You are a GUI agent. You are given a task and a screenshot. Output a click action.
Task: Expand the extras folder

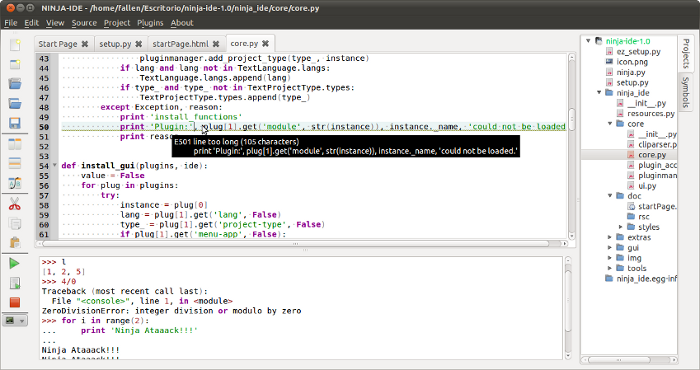pos(610,237)
